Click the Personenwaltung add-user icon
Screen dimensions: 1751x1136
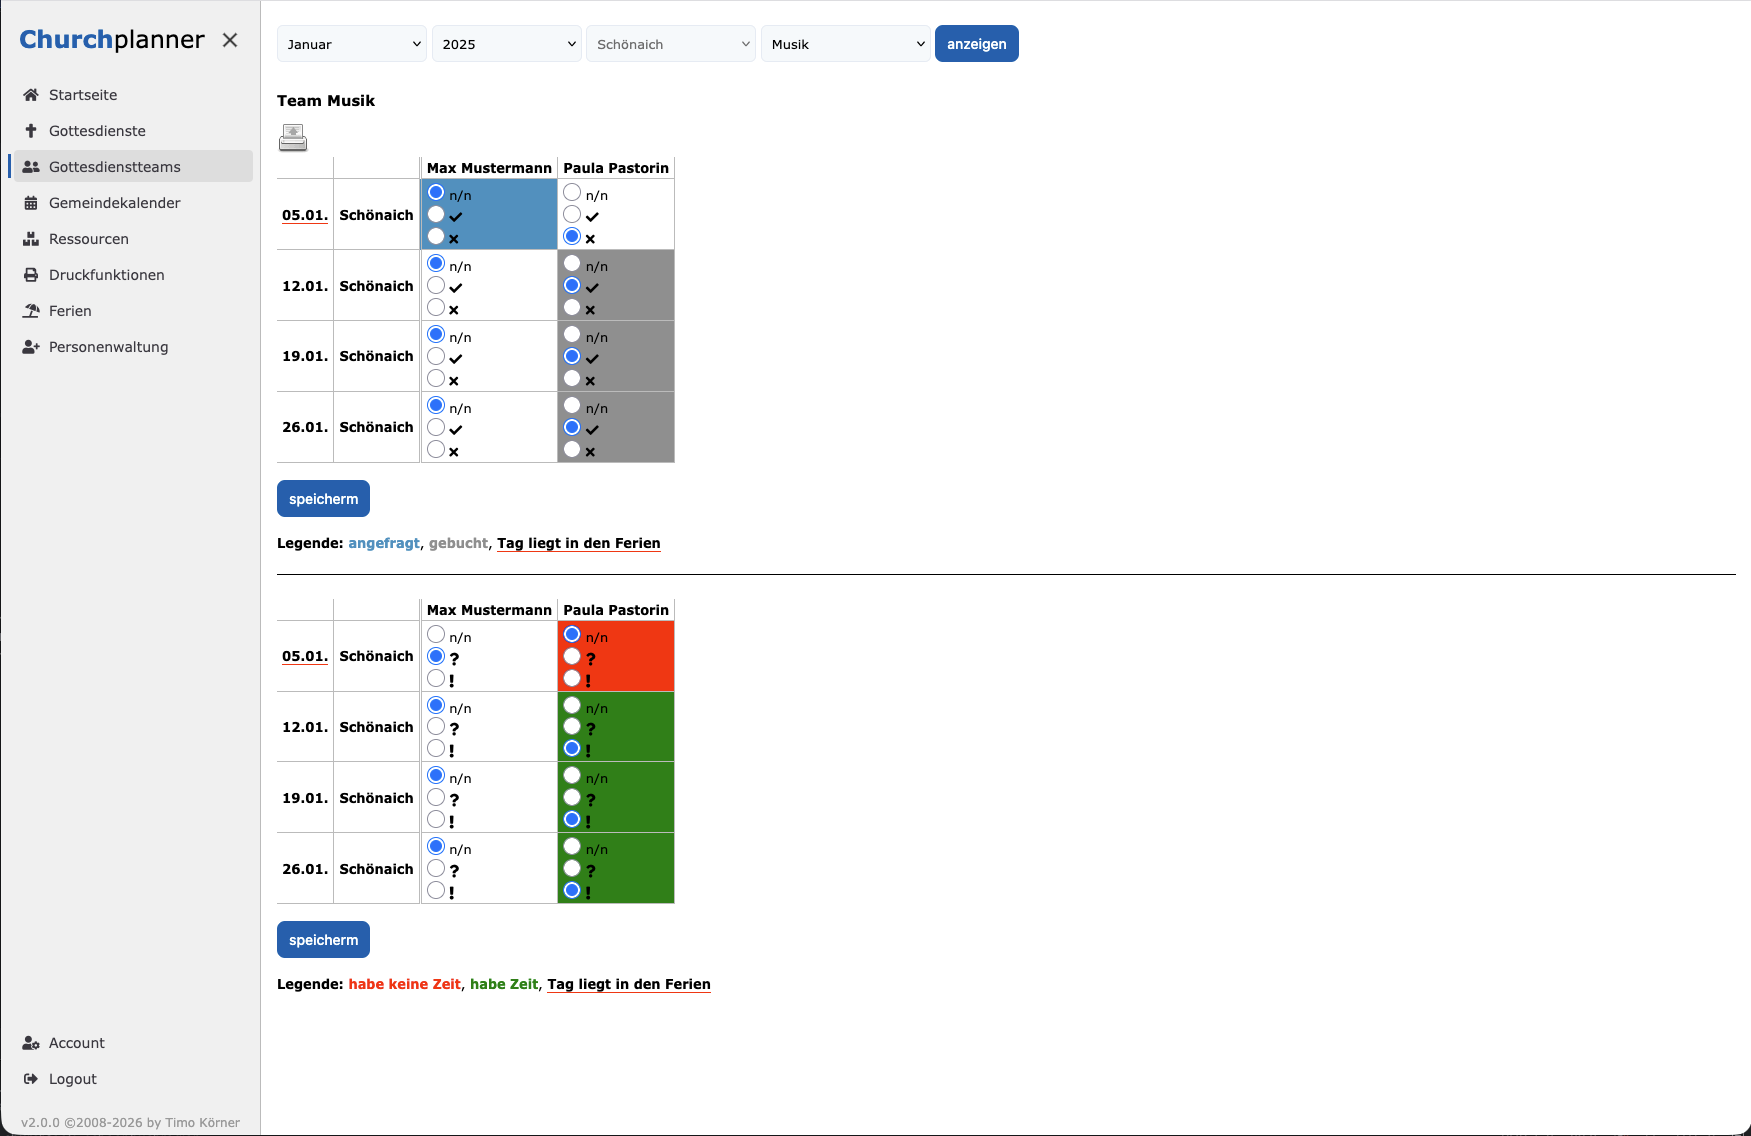click(31, 347)
